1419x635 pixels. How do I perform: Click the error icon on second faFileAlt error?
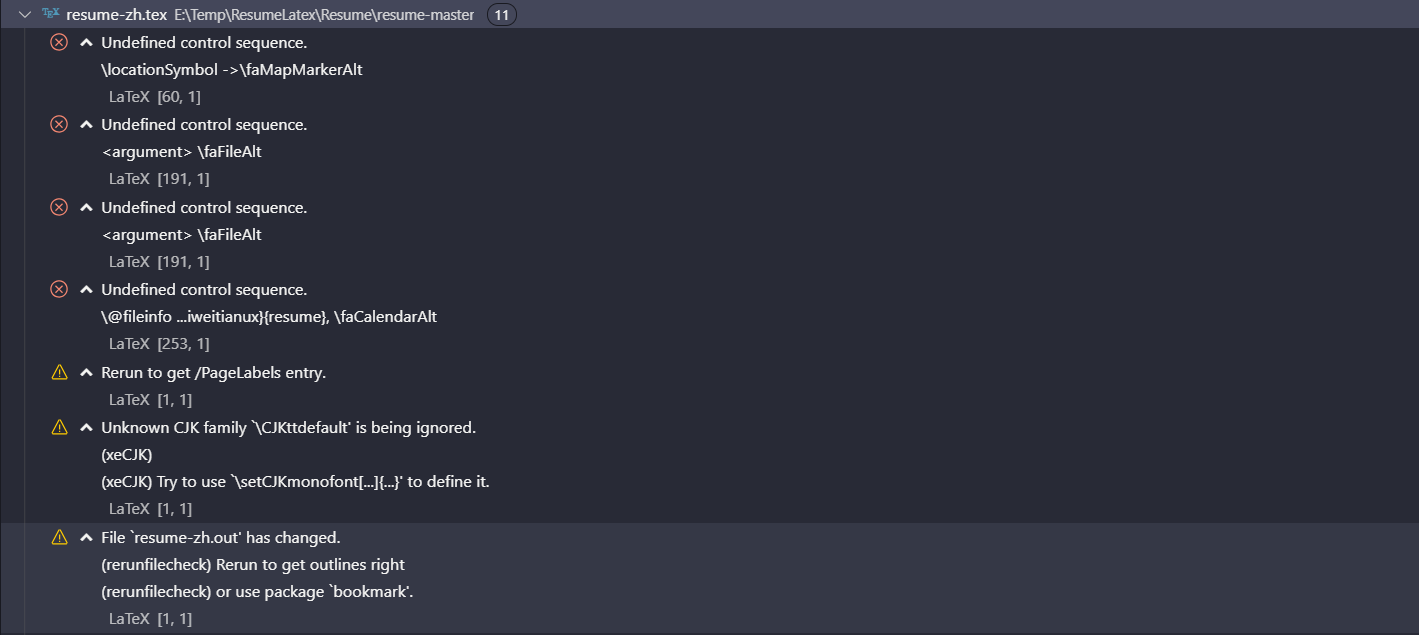pos(58,207)
